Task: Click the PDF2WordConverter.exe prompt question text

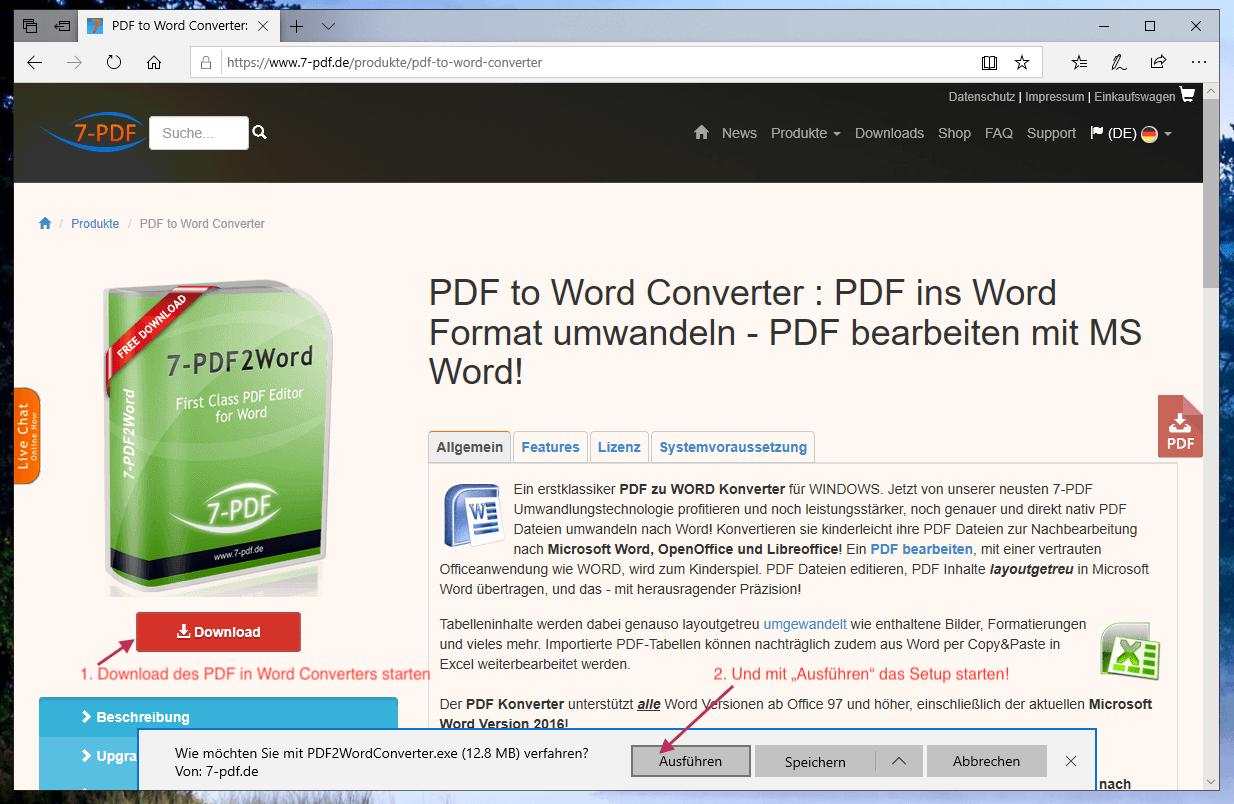Action: [382, 752]
